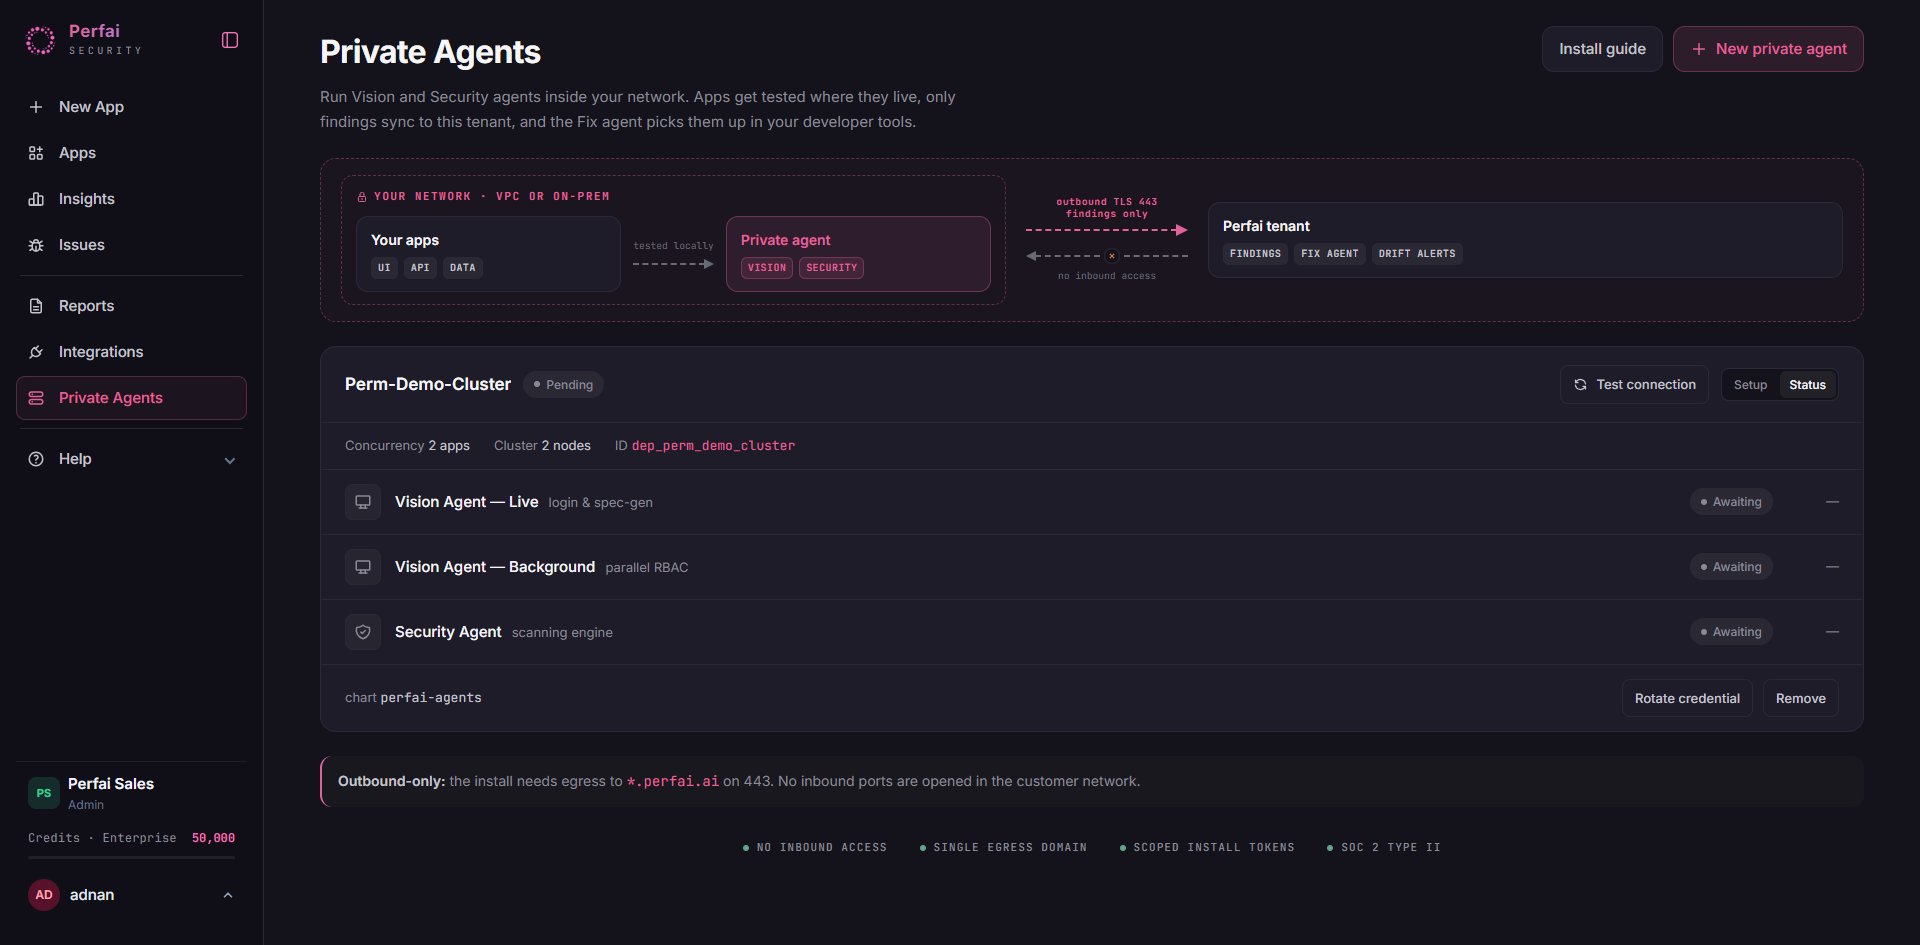This screenshot has width=1920, height=945.
Task: Click the VISION tag in Private agent box
Action: 767,268
